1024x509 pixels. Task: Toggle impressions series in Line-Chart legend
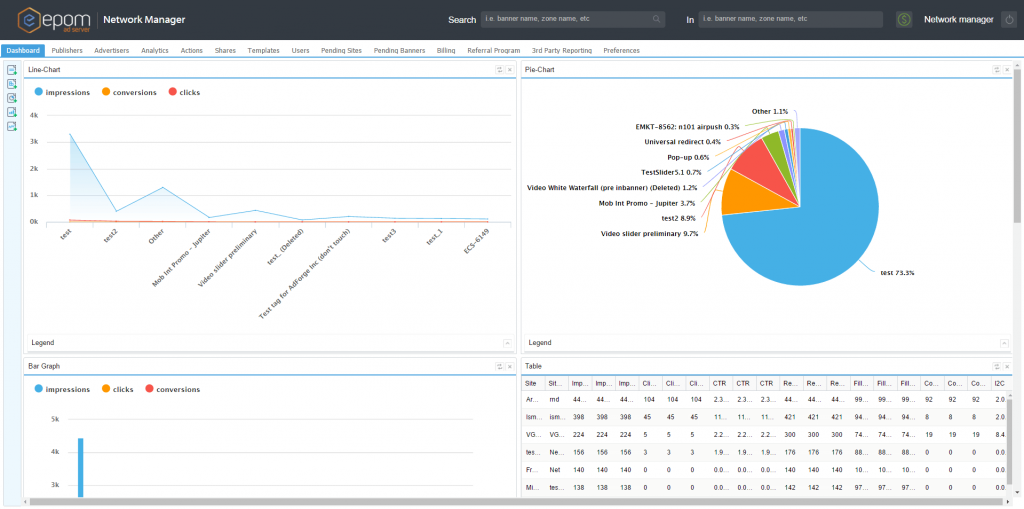[x=62, y=92]
